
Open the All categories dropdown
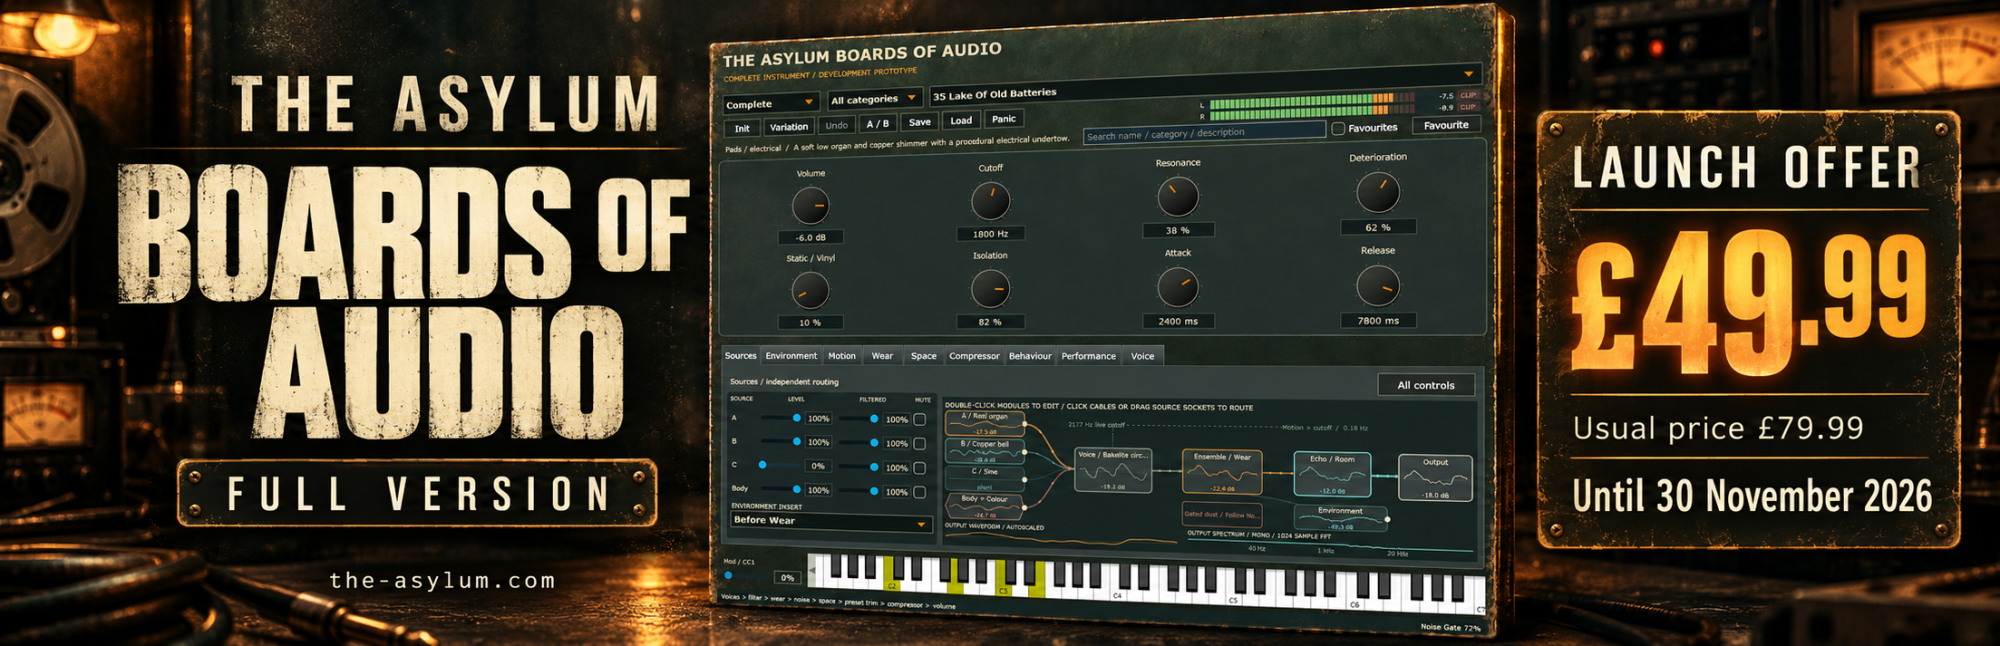point(874,99)
